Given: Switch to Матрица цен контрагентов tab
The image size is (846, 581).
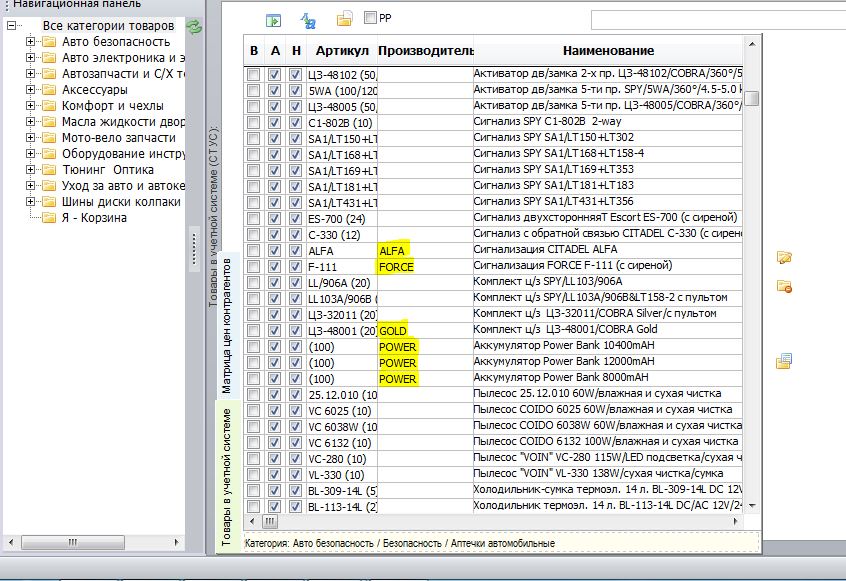Looking at the screenshot, I should coord(227,325).
